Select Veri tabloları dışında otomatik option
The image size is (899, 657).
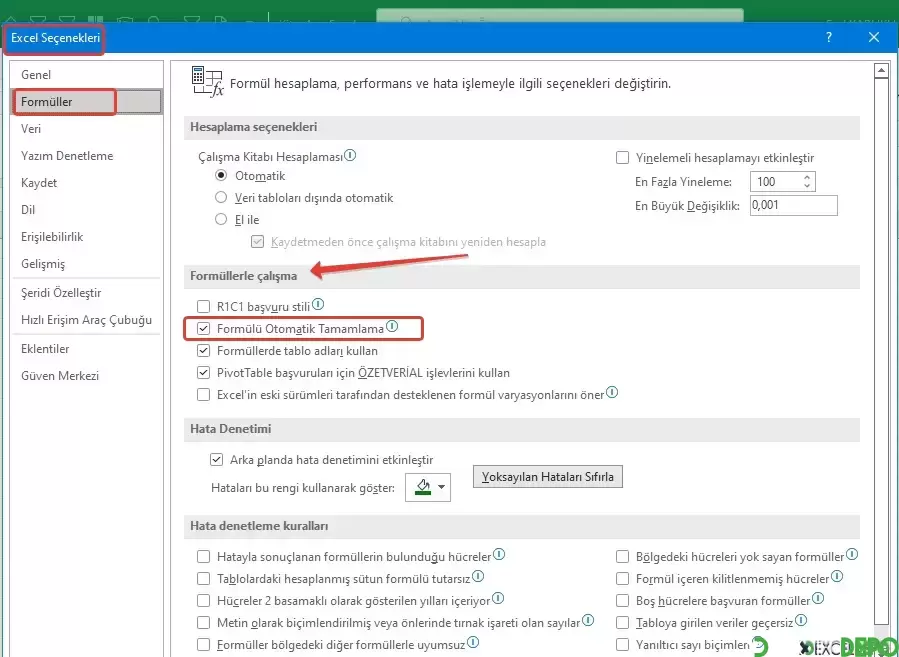tap(221, 197)
